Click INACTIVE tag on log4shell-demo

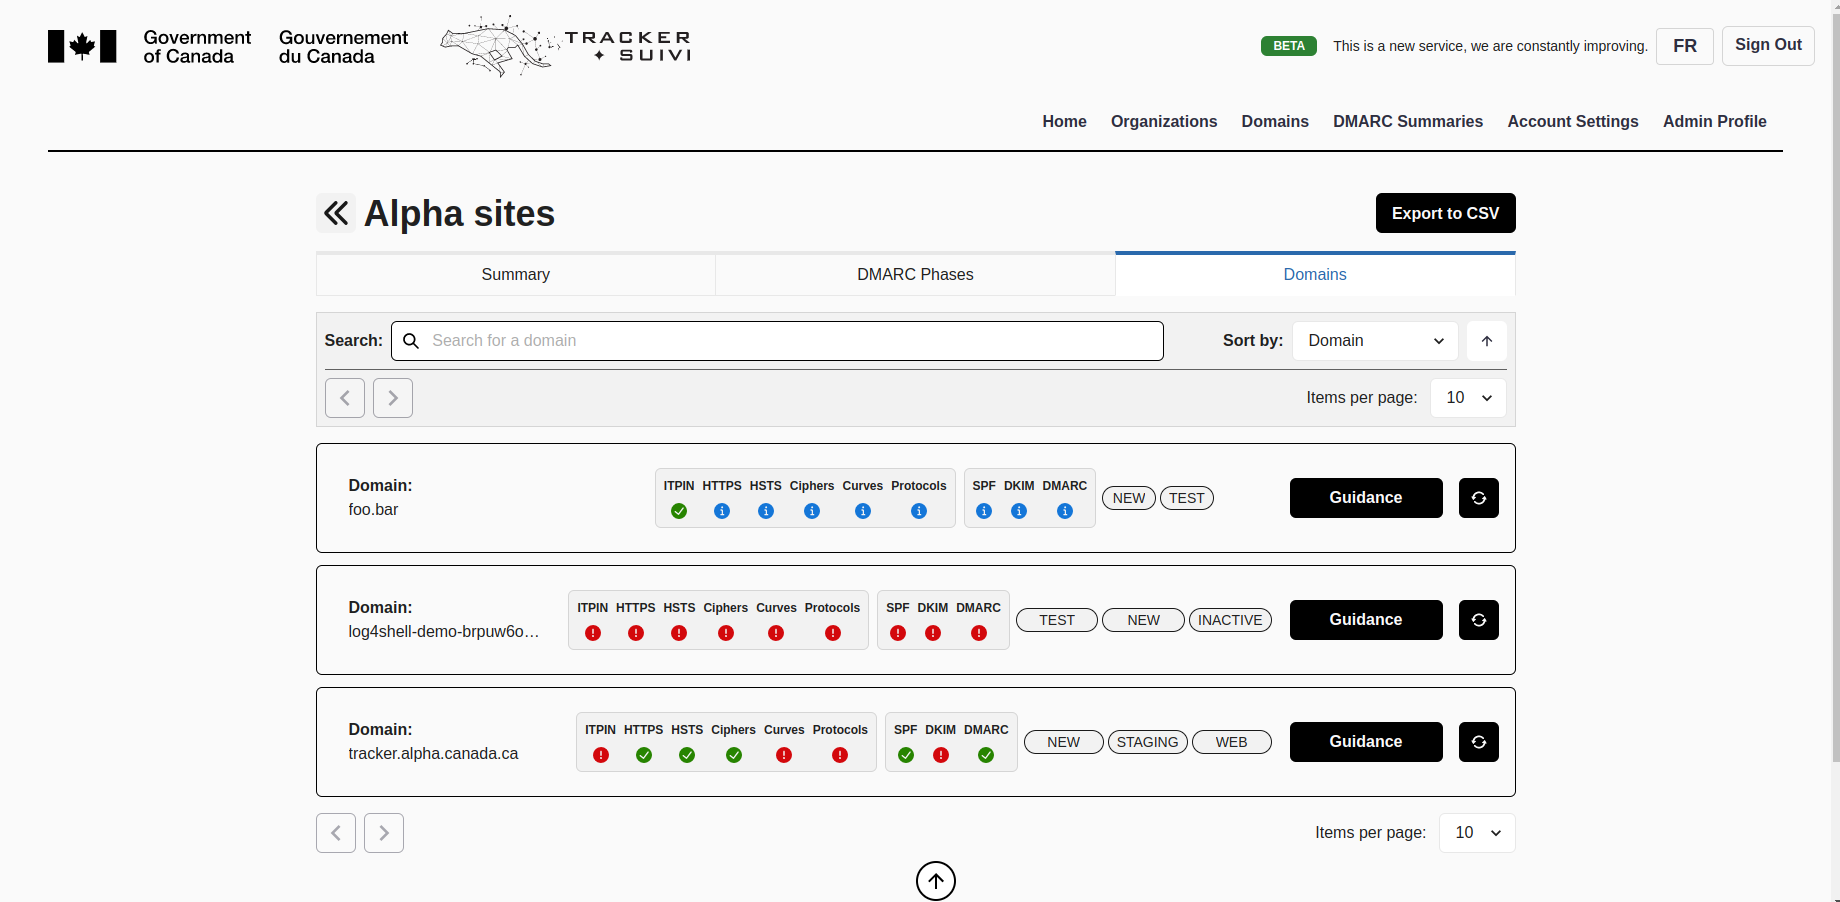coord(1230,620)
